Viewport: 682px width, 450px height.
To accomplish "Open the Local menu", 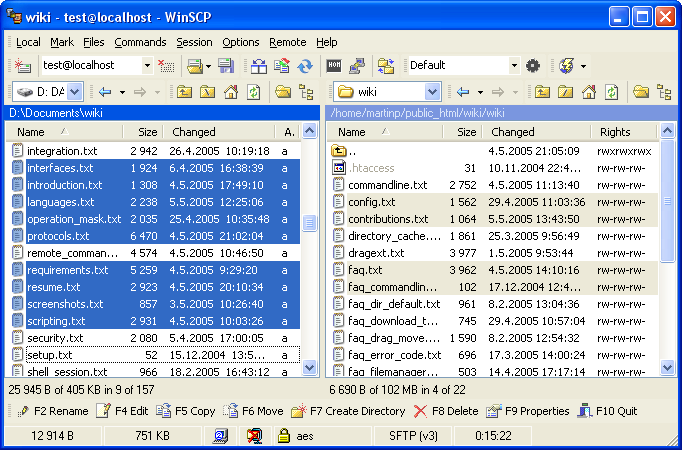I will click(28, 42).
